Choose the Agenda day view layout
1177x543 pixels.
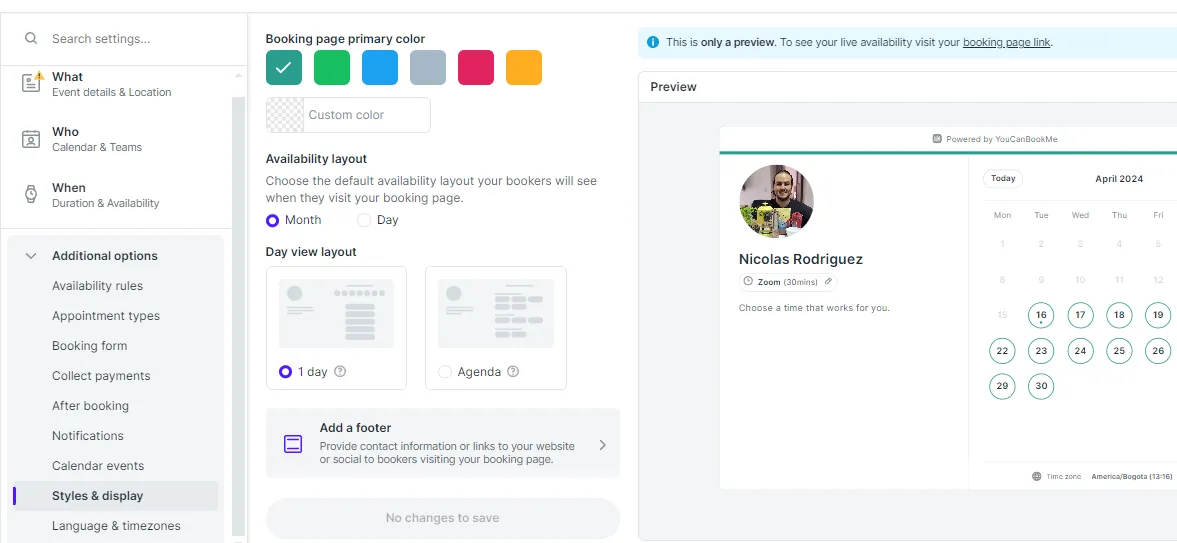446,372
